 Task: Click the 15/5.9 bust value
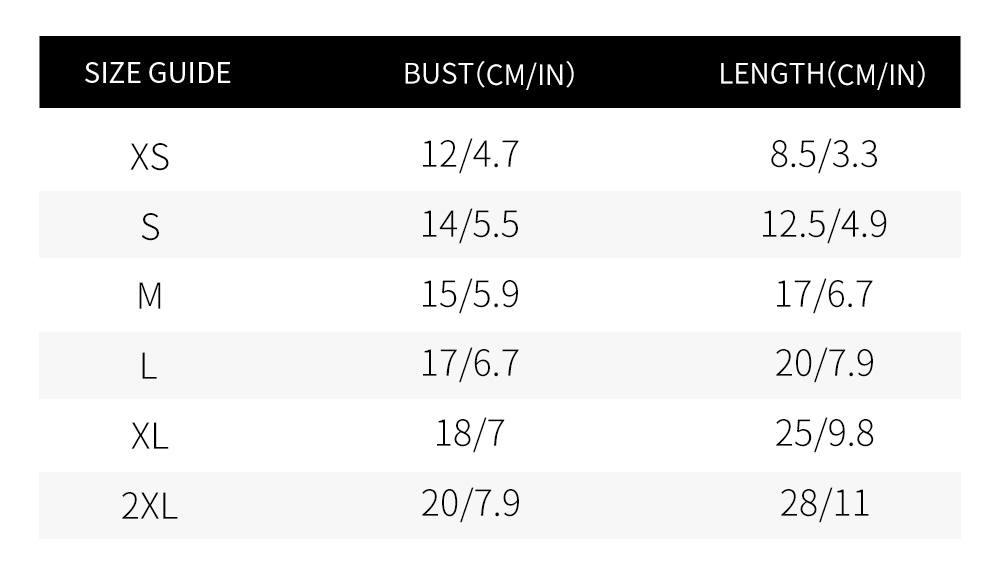[x=470, y=294]
